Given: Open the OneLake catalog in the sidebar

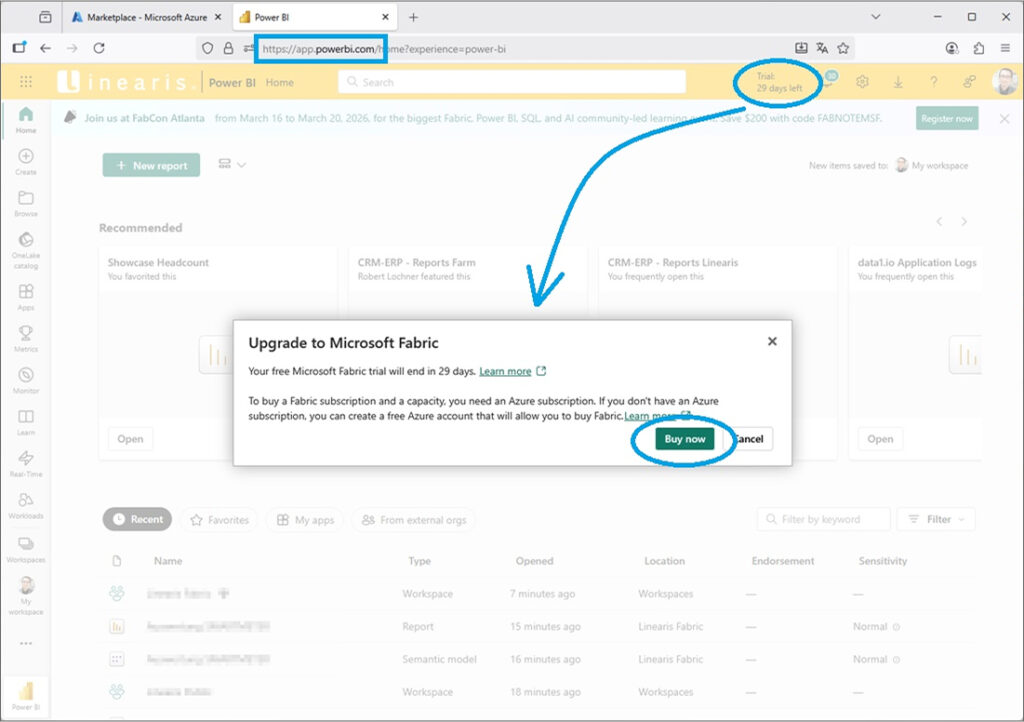Looking at the screenshot, I should click(26, 250).
